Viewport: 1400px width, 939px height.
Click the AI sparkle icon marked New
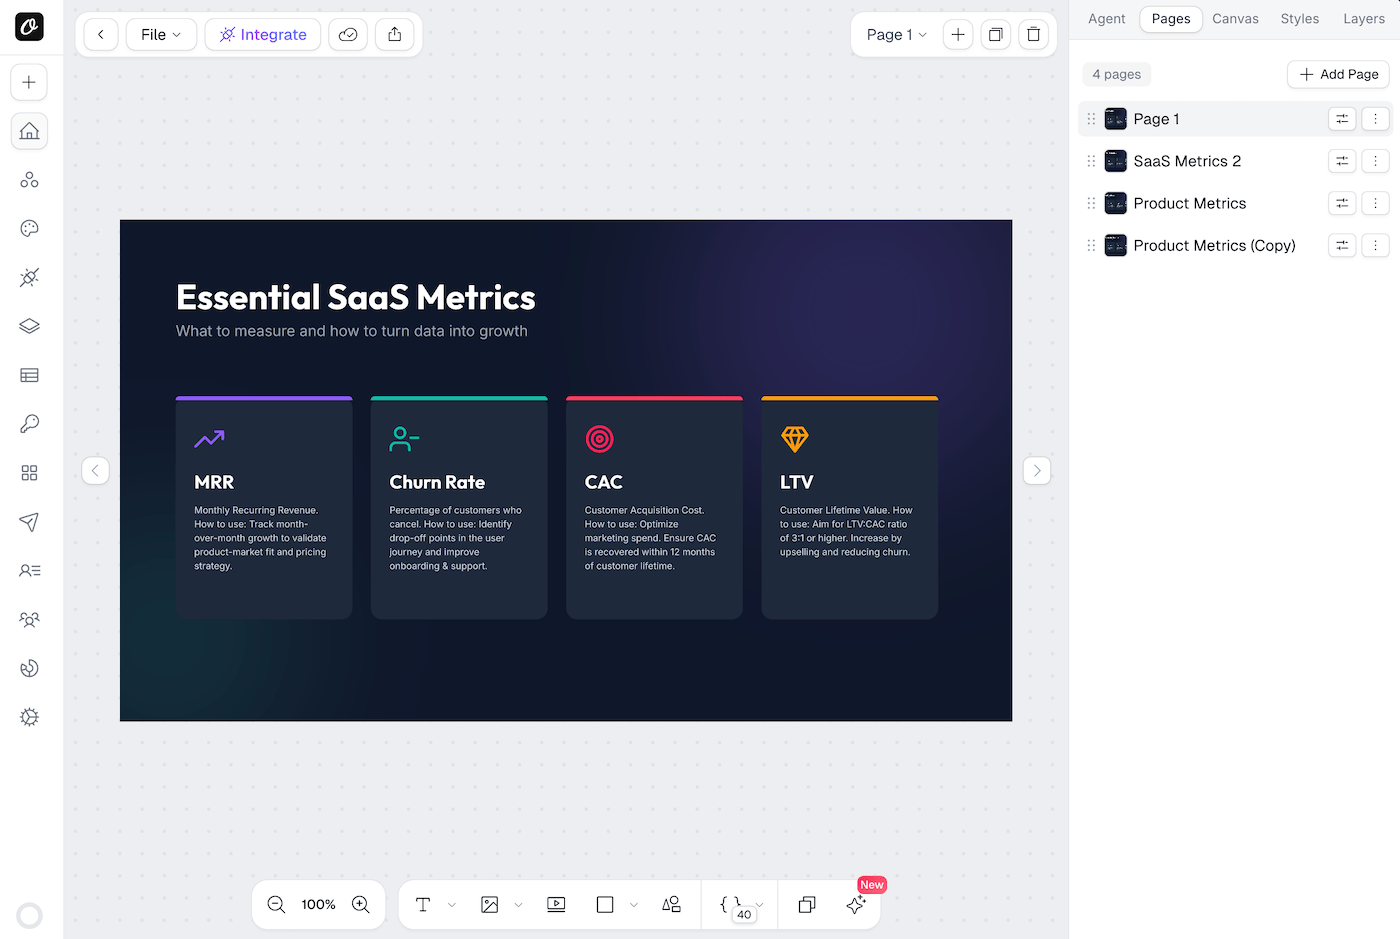click(856, 904)
